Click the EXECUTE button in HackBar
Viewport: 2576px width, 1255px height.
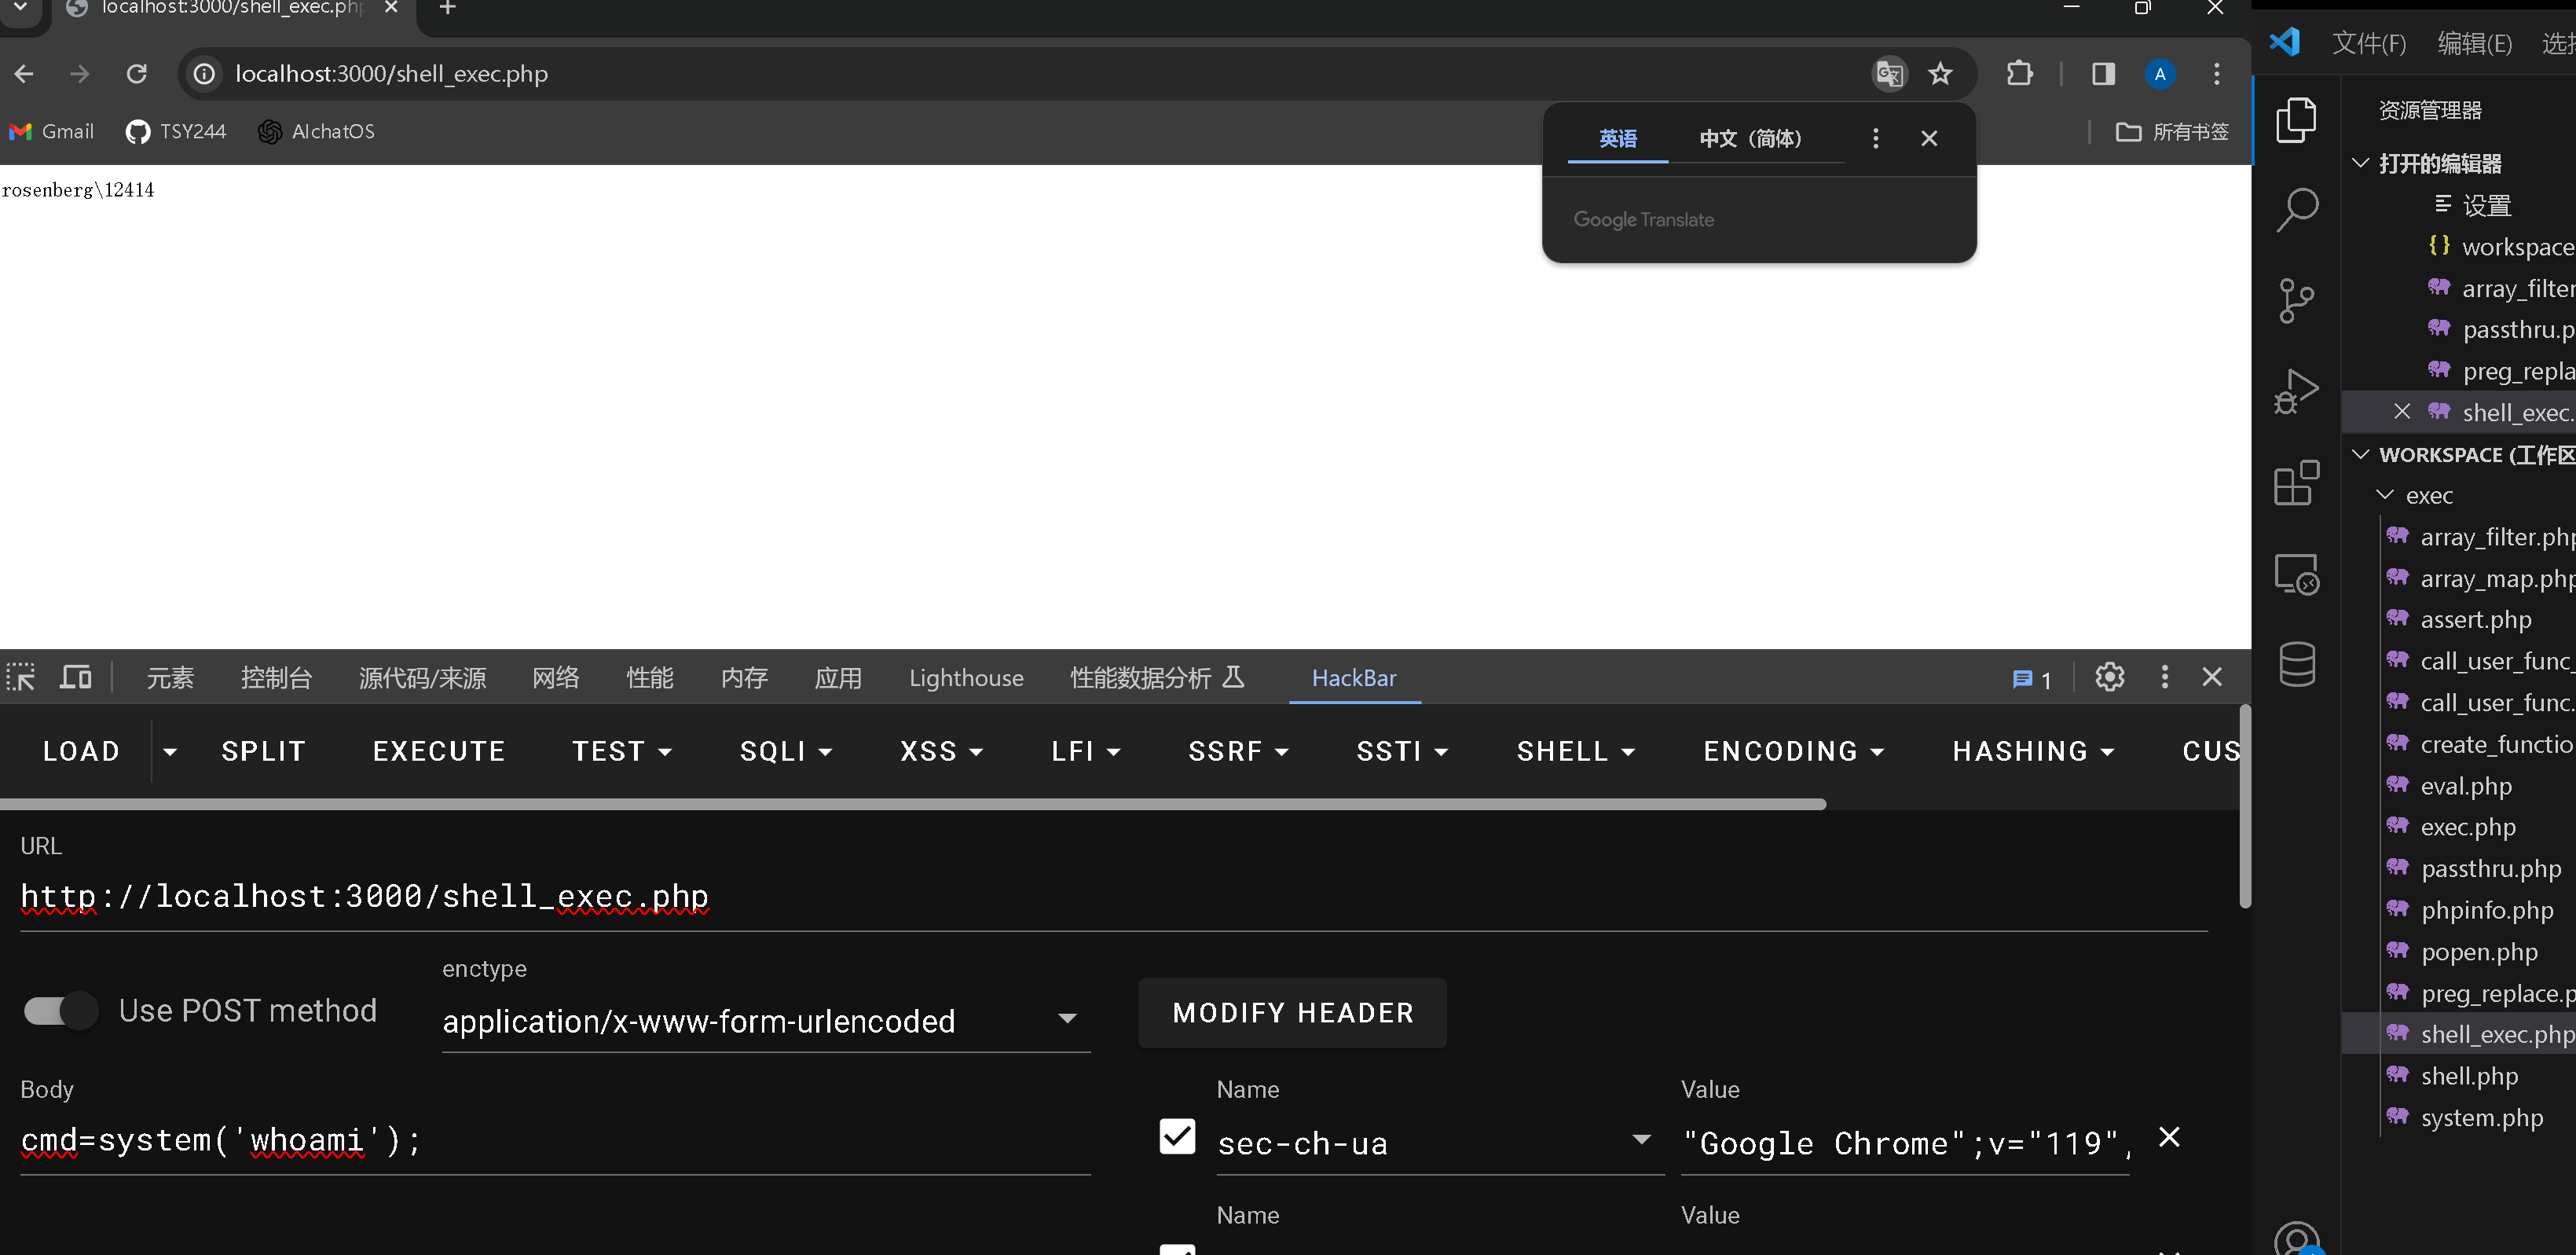(439, 751)
